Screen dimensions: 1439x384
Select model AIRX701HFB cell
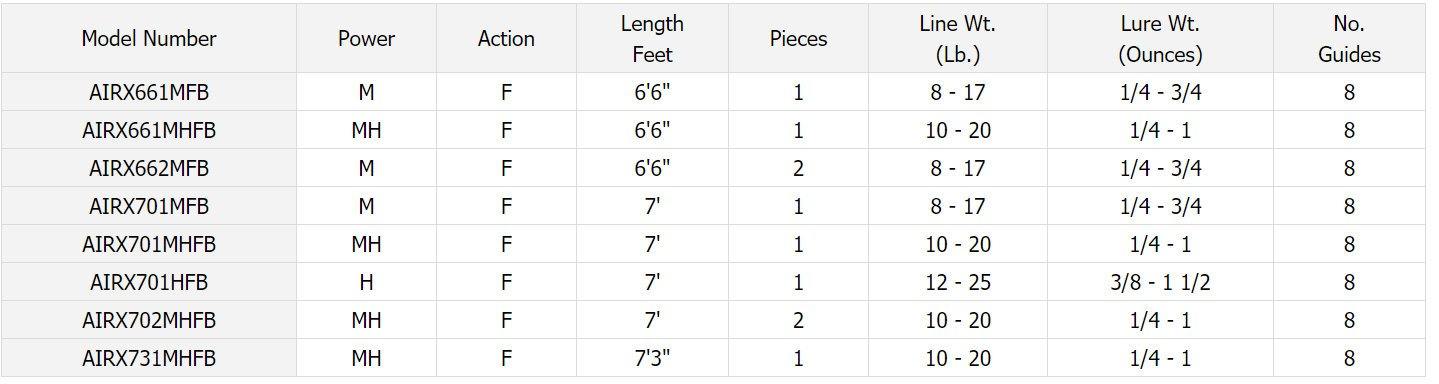click(149, 282)
